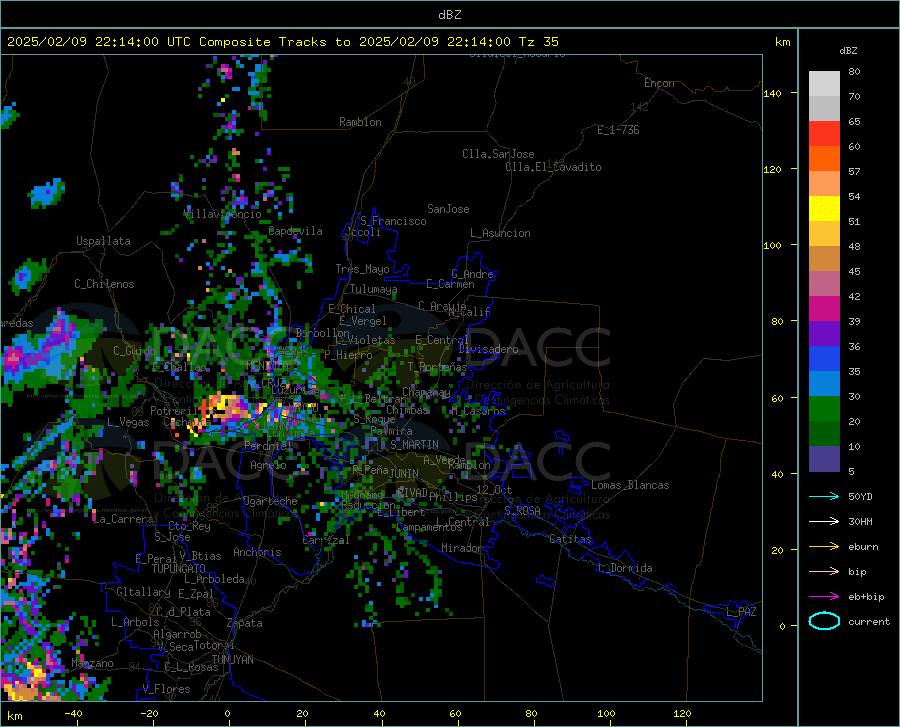Click the yellow Composite Tracks timestamp header
The width and height of the screenshot is (900, 727).
tap(282, 42)
